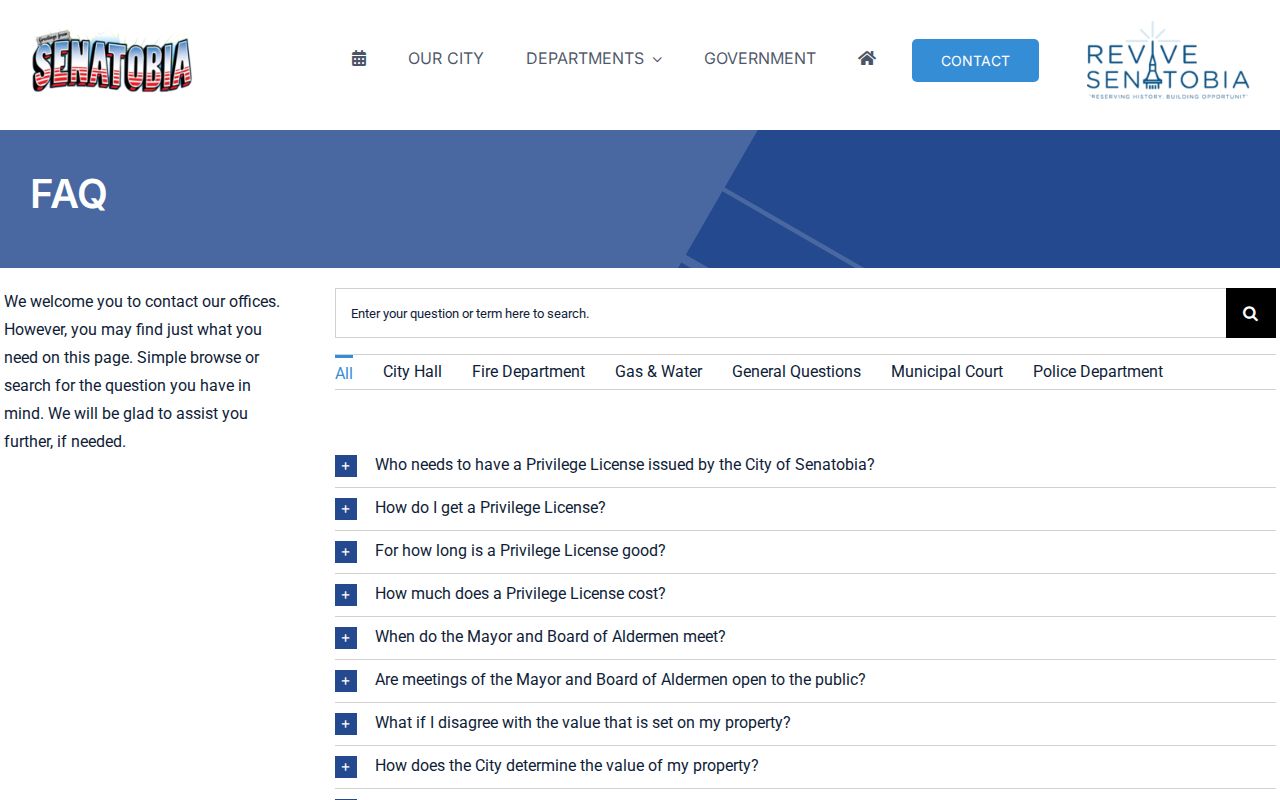Image resolution: width=1280 pixels, height=800 pixels.
Task: Open question "How much does a Privilege License cost?"
Action: [520, 593]
